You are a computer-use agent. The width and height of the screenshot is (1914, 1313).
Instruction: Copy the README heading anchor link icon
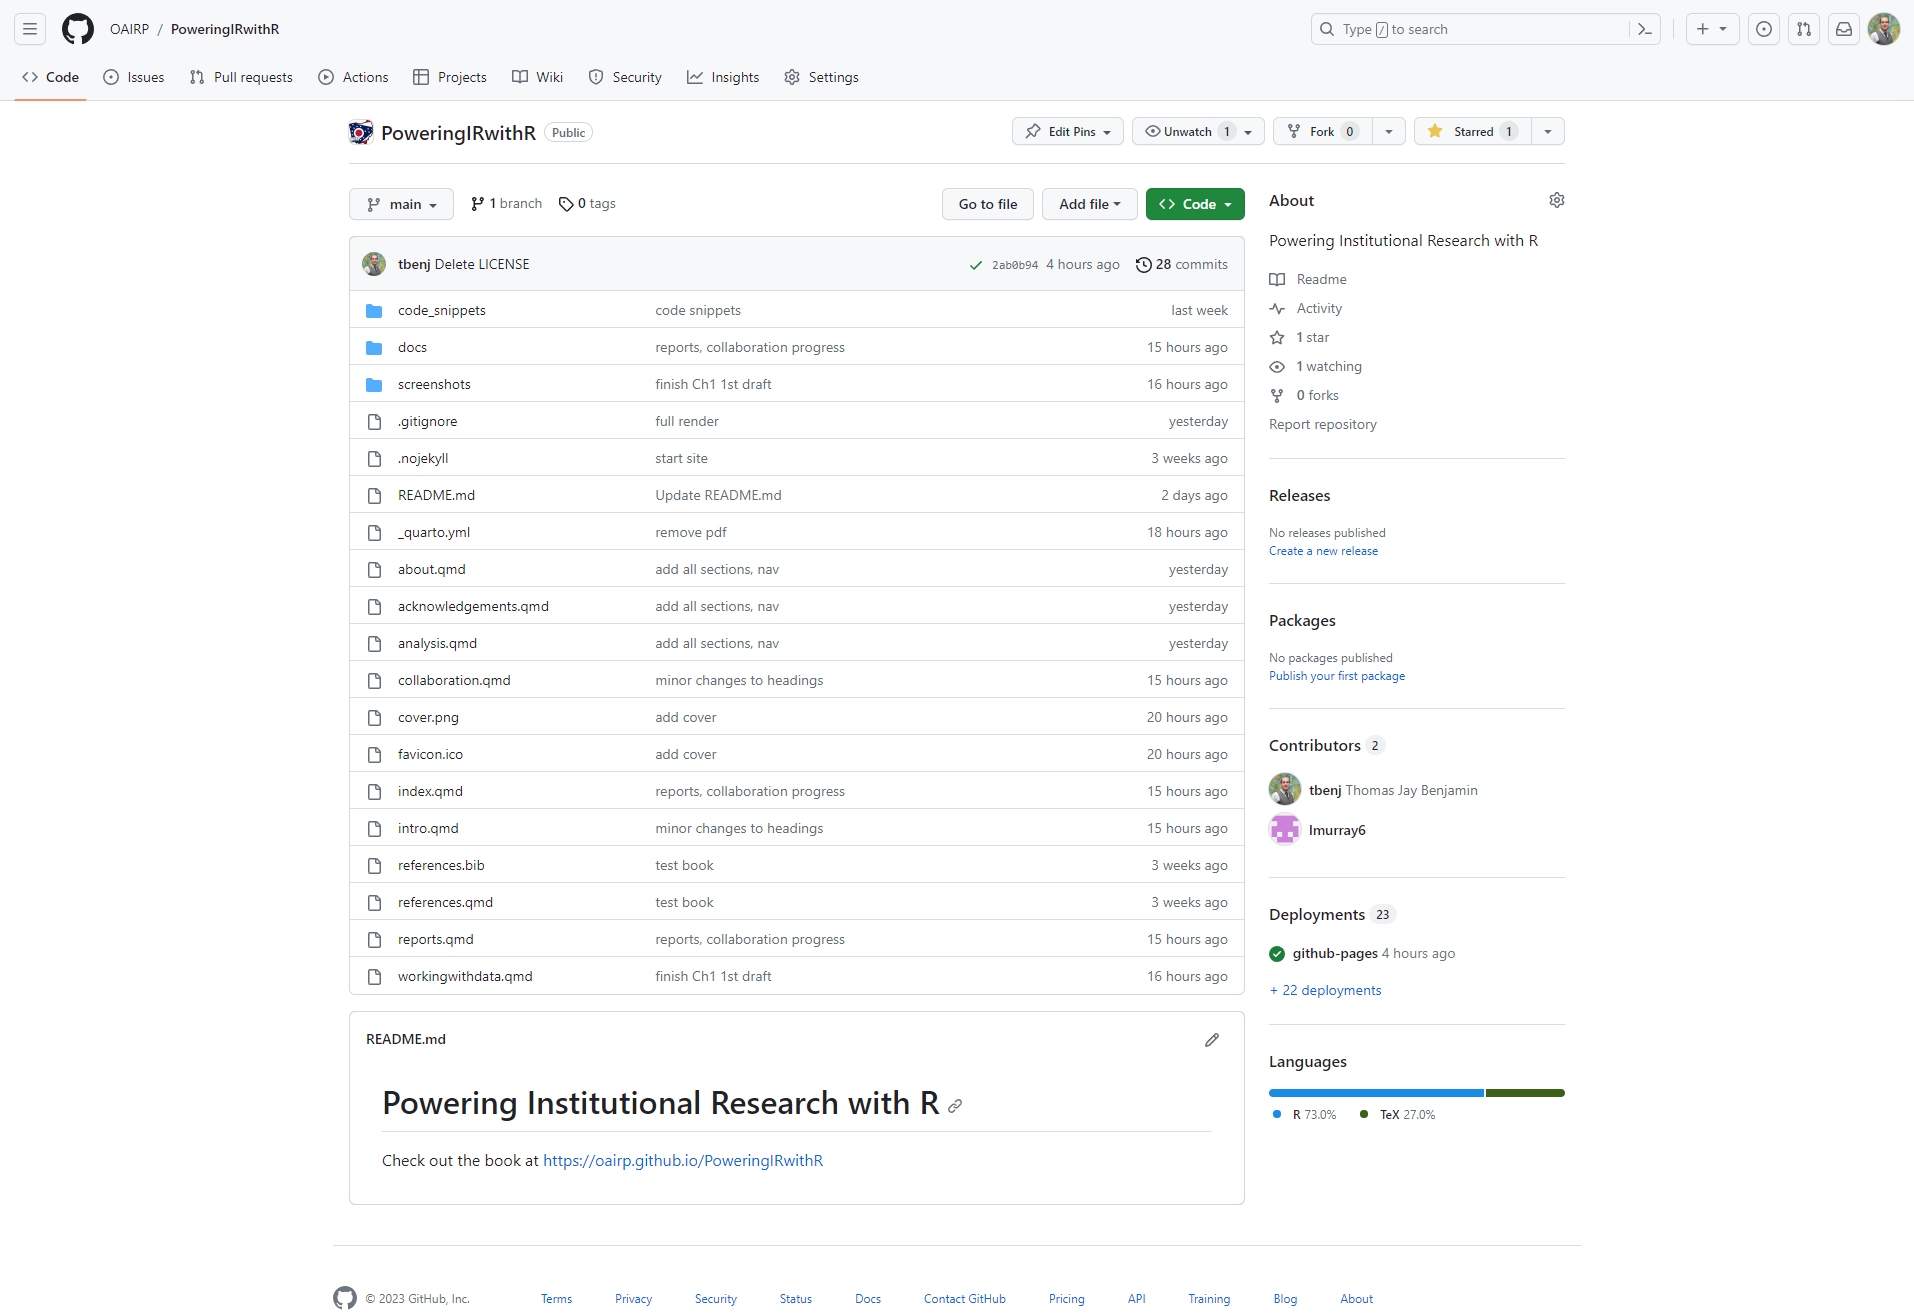(955, 1105)
